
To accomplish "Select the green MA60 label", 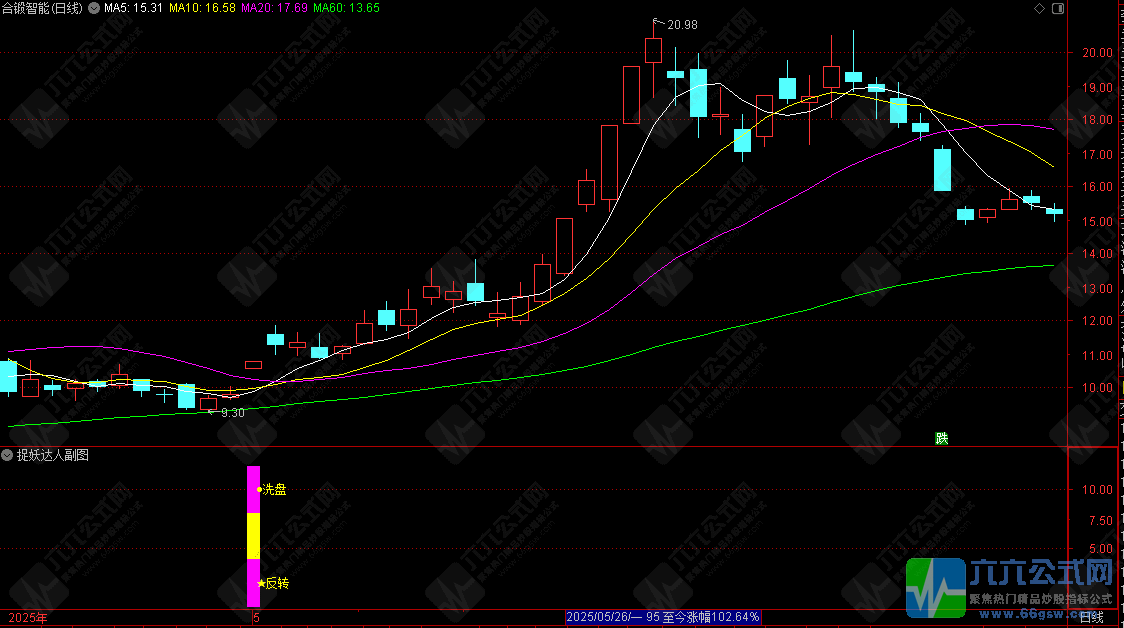I will (x=347, y=8).
